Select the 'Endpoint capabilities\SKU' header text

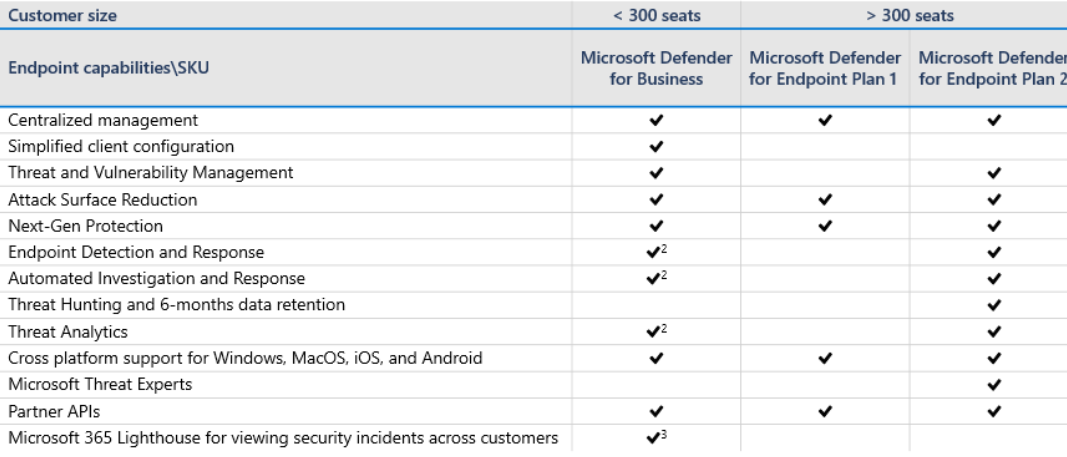(109, 68)
